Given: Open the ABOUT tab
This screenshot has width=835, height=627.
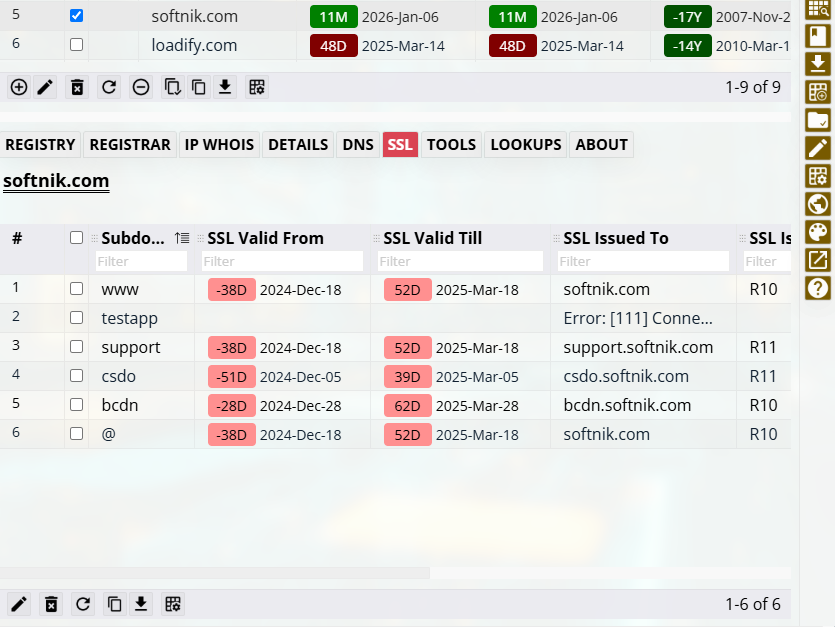Looking at the screenshot, I should (x=601, y=145).
